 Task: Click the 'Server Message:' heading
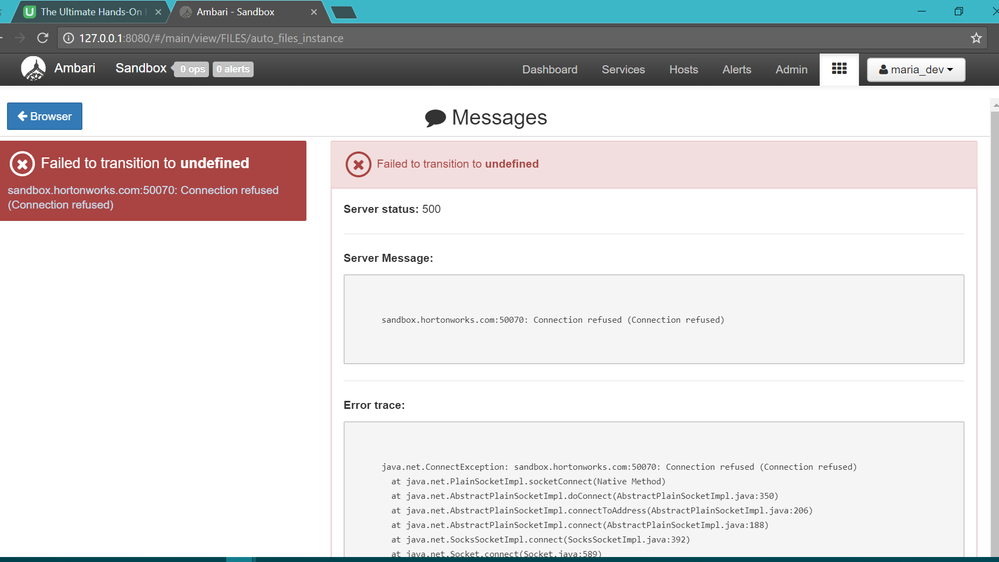pyautogui.click(x=388, y=258)
